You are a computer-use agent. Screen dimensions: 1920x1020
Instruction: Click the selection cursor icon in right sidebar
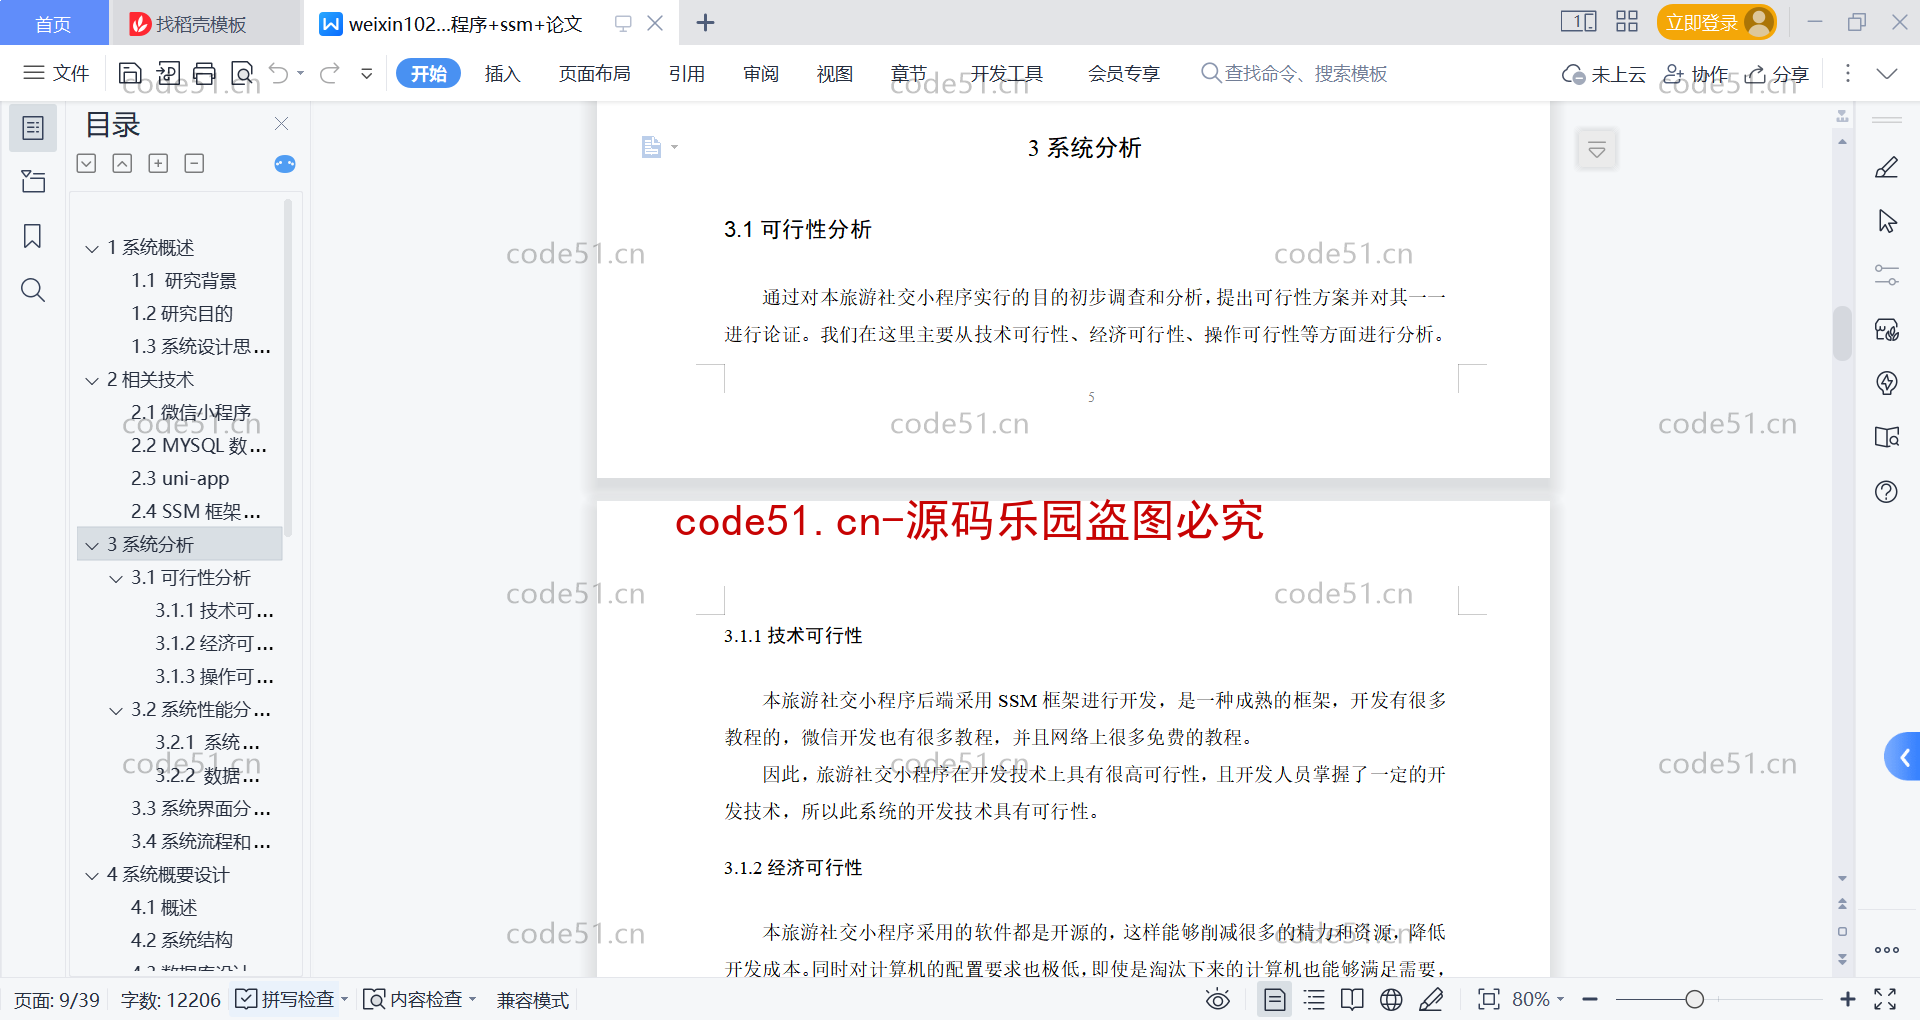(1887, 221)
